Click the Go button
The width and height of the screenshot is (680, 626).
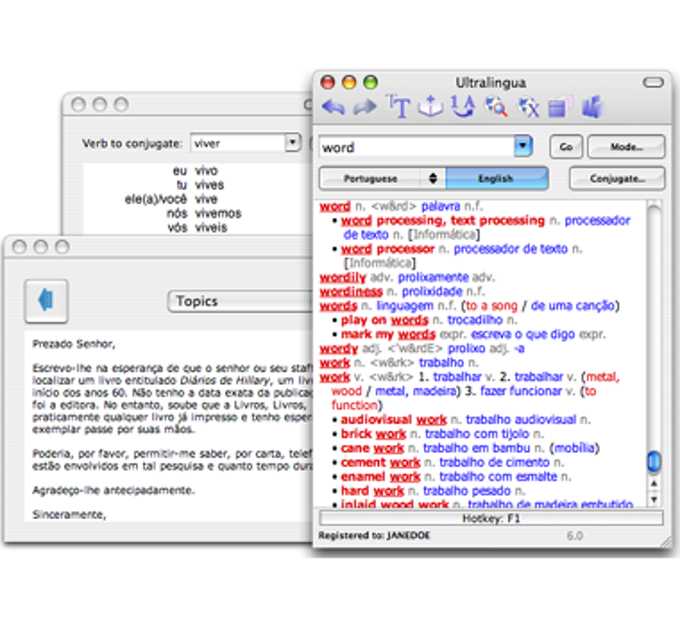coord(566,147)
